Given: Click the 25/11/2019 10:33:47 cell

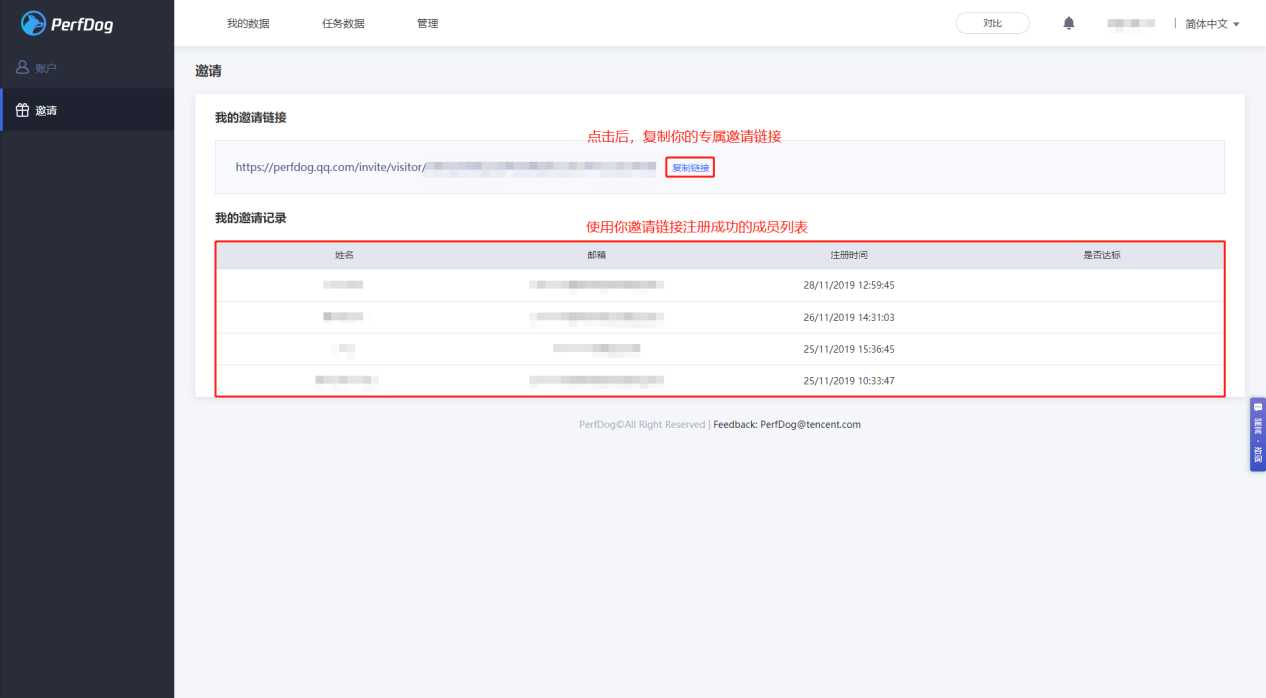Looking at the screenshot, I should point(848,381).
